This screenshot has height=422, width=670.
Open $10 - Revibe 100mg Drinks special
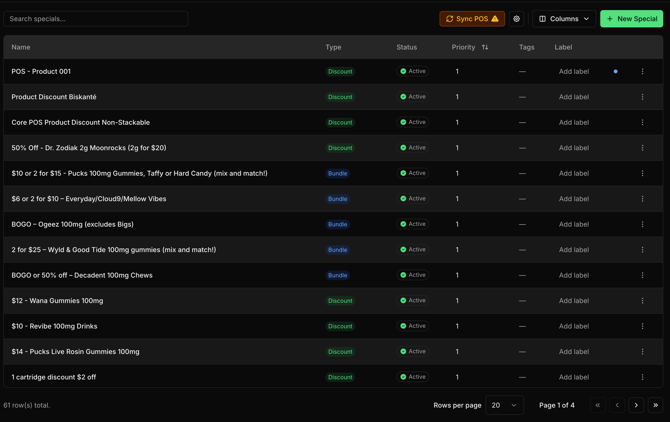tap(54, 326)
